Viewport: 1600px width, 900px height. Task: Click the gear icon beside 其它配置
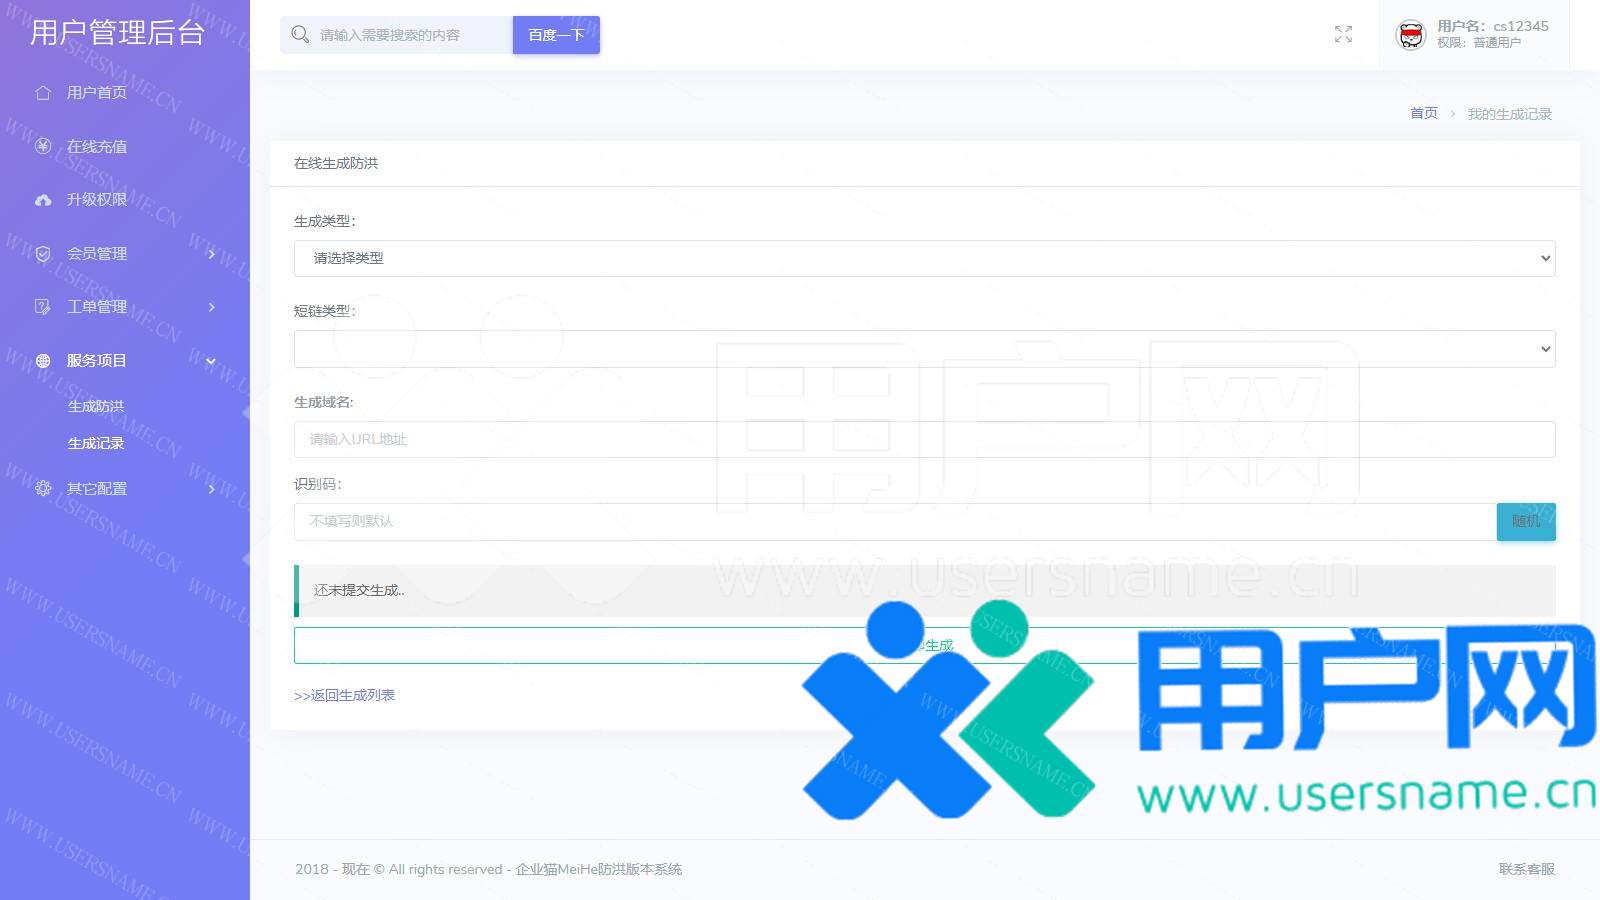tap(43, 489)
